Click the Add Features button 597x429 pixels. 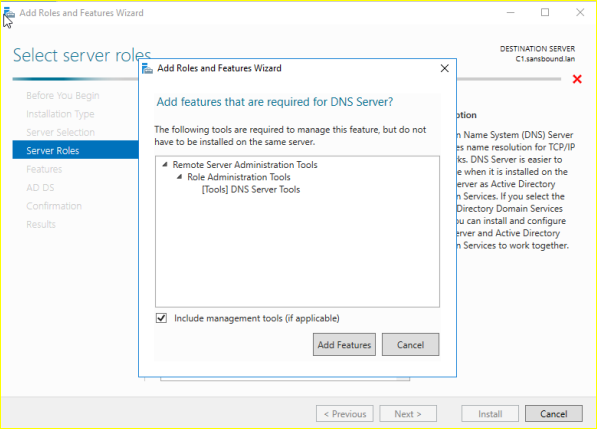pyautogui.click(x=344, y=344)
